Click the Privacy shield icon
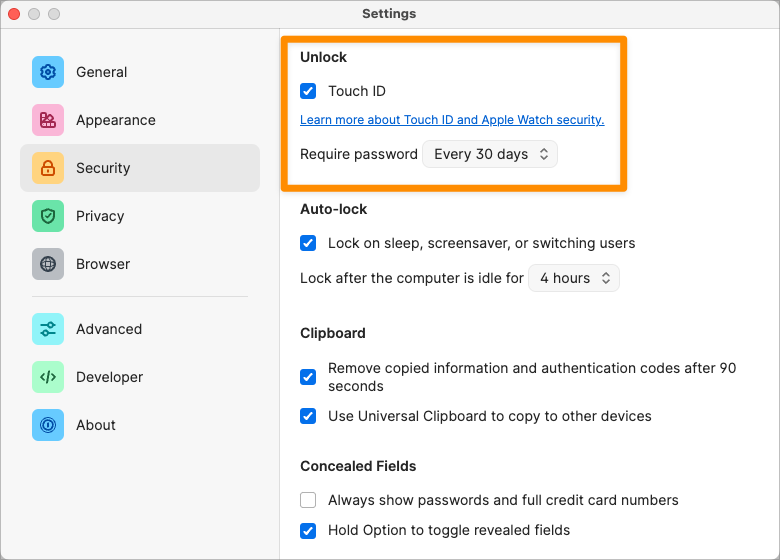 point(48,216)
